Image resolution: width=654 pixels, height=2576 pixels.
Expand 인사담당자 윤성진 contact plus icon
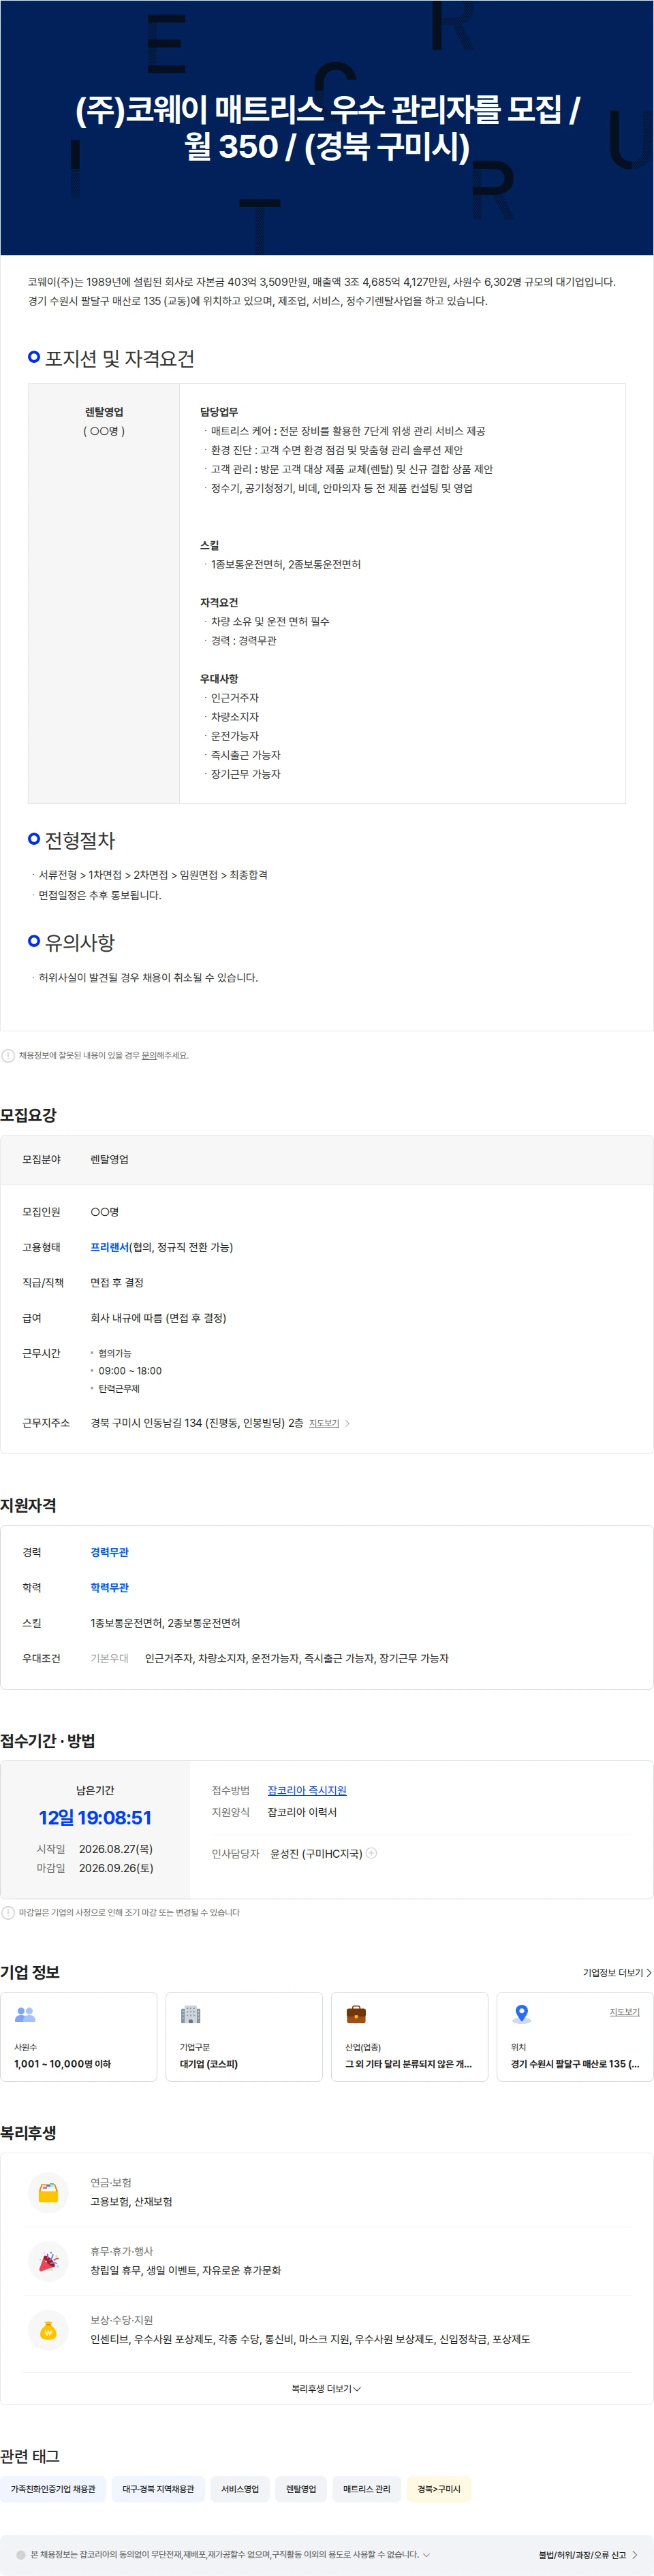372,1853
